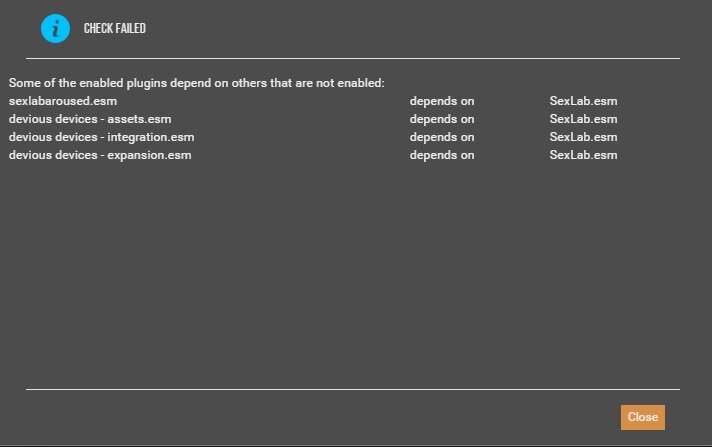Click SexLab.esm dependency for assets.esm
Image resolution: width=712 pixels, height=447 pixels.
click(583, 119)
